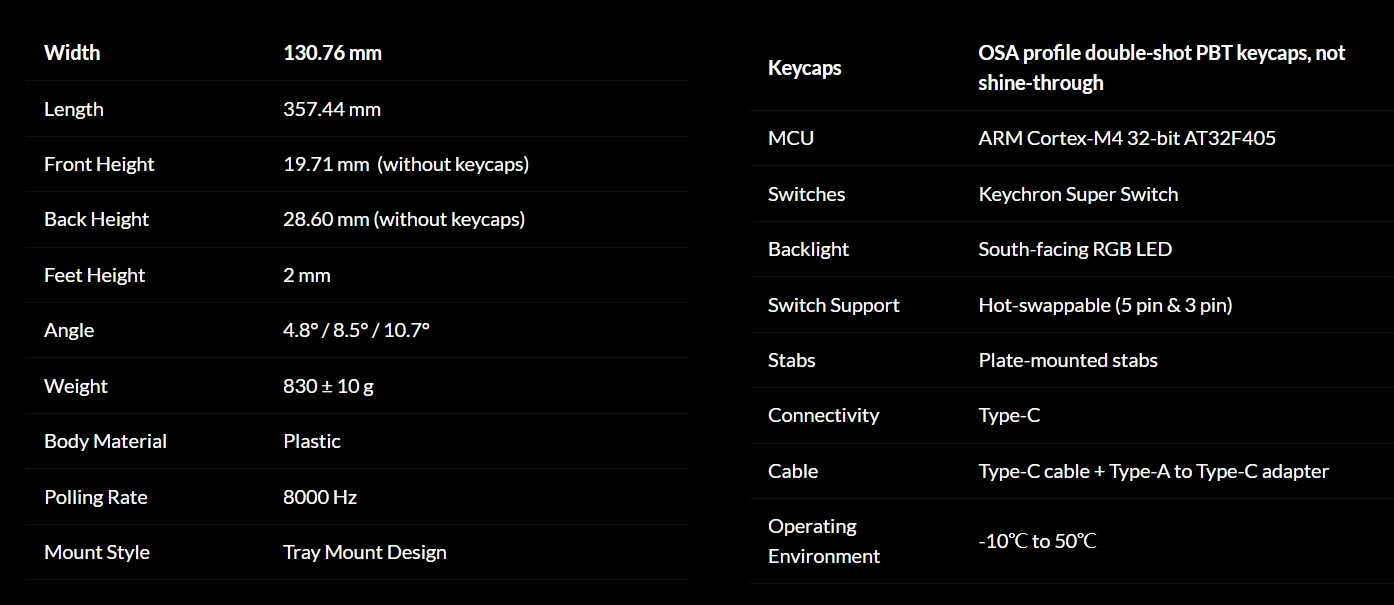Select the 130.76 mm width value

click(x=332, y=53)
